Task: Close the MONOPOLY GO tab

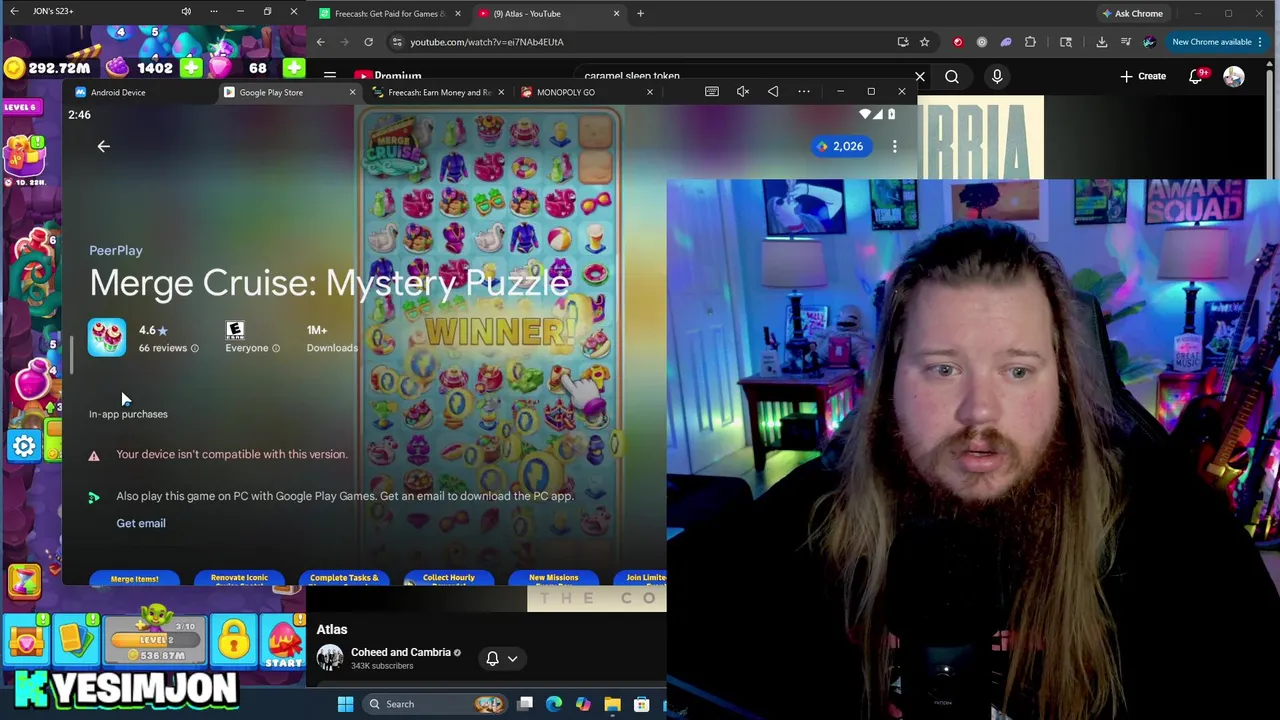Action: point(649,92)
